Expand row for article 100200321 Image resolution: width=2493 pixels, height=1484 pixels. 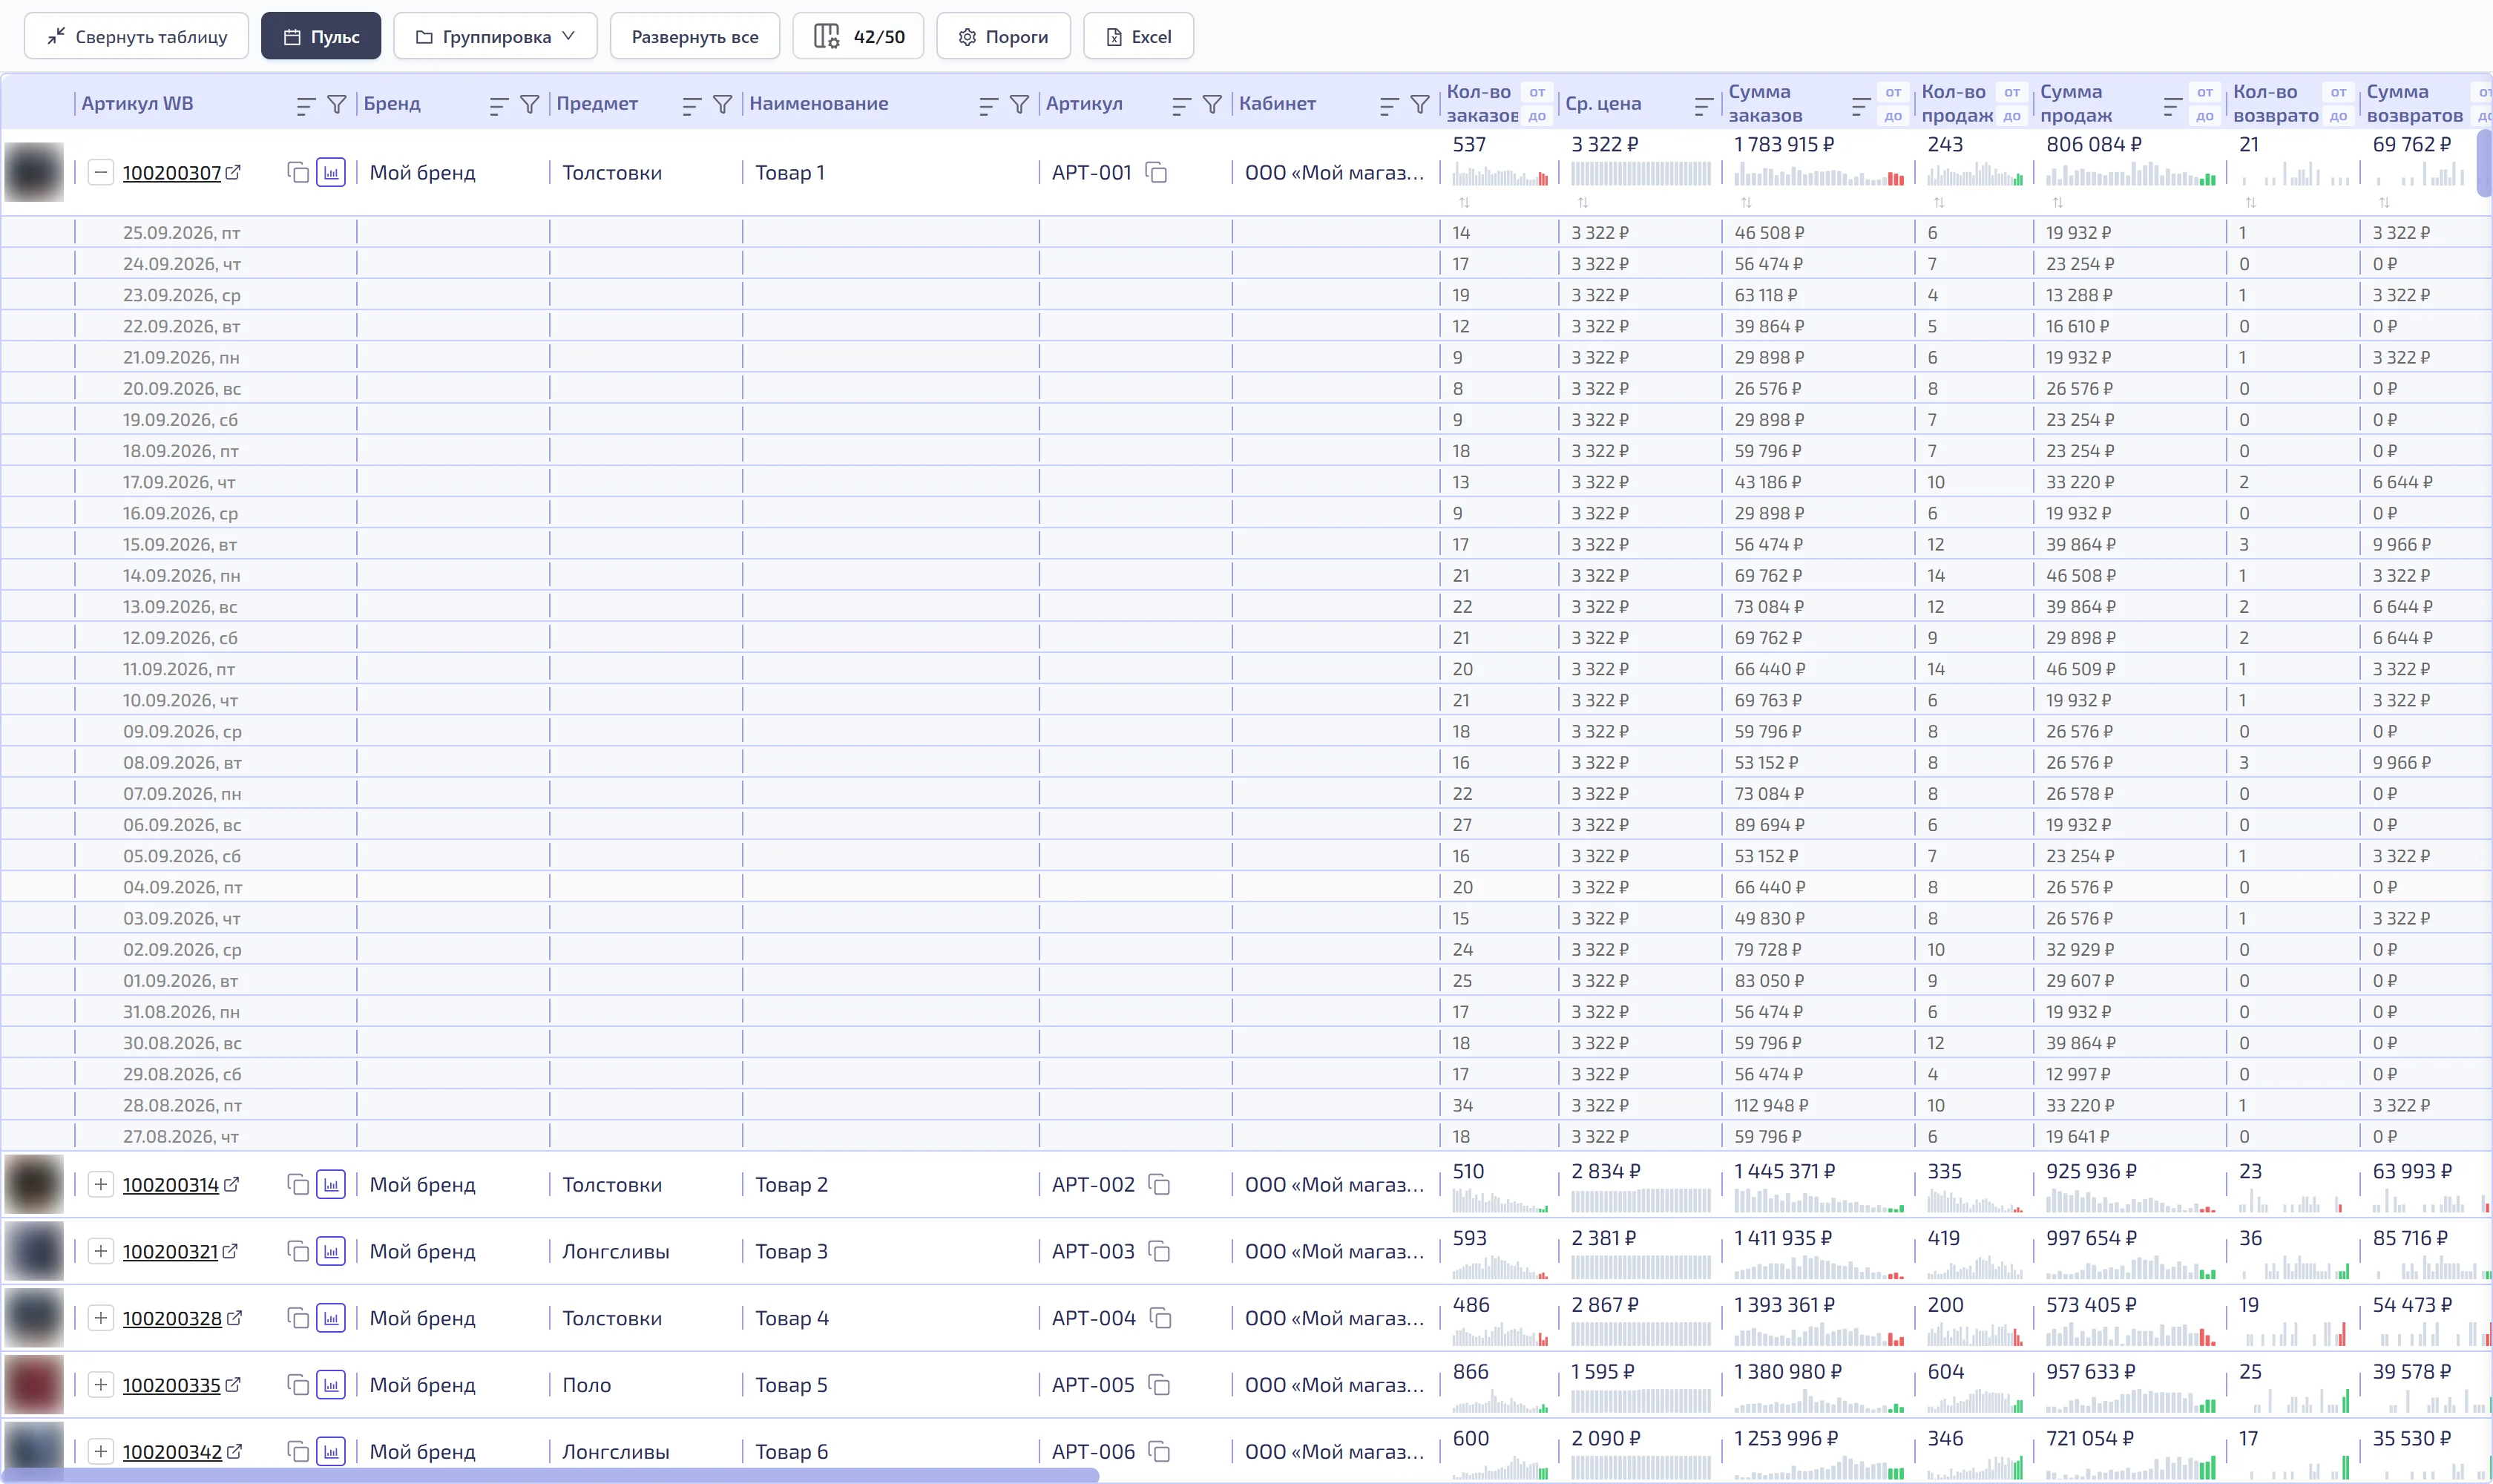pos(100,1251)
